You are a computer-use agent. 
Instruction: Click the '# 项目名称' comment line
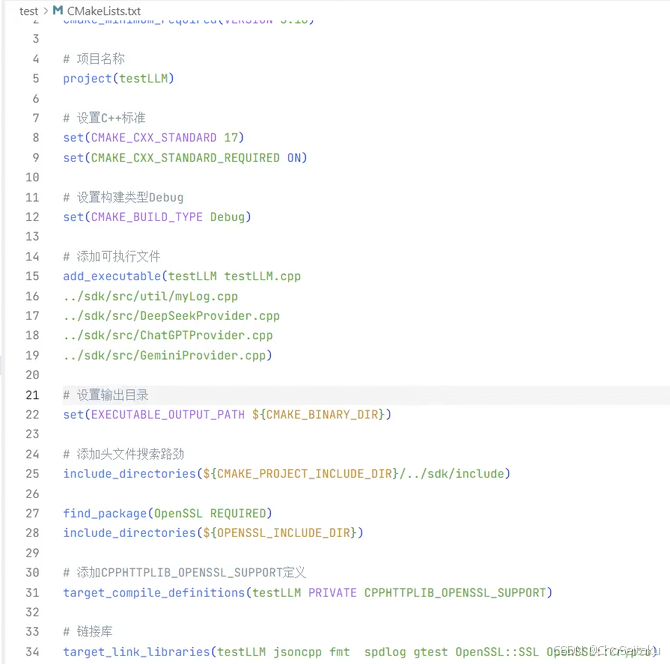click(x=94, y=59)
